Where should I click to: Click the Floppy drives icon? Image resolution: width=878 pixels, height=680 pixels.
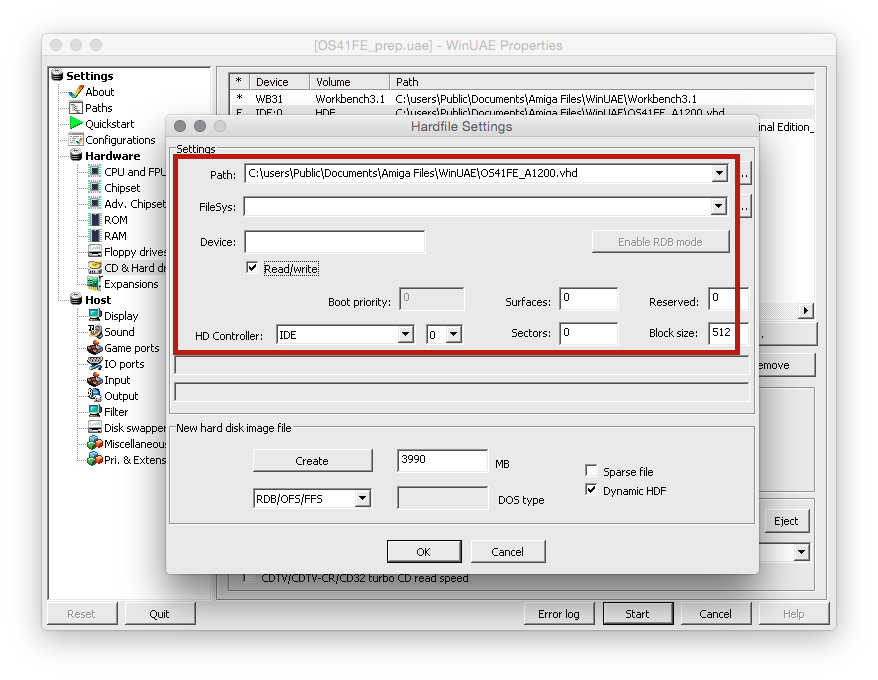(x=95, y=251)
